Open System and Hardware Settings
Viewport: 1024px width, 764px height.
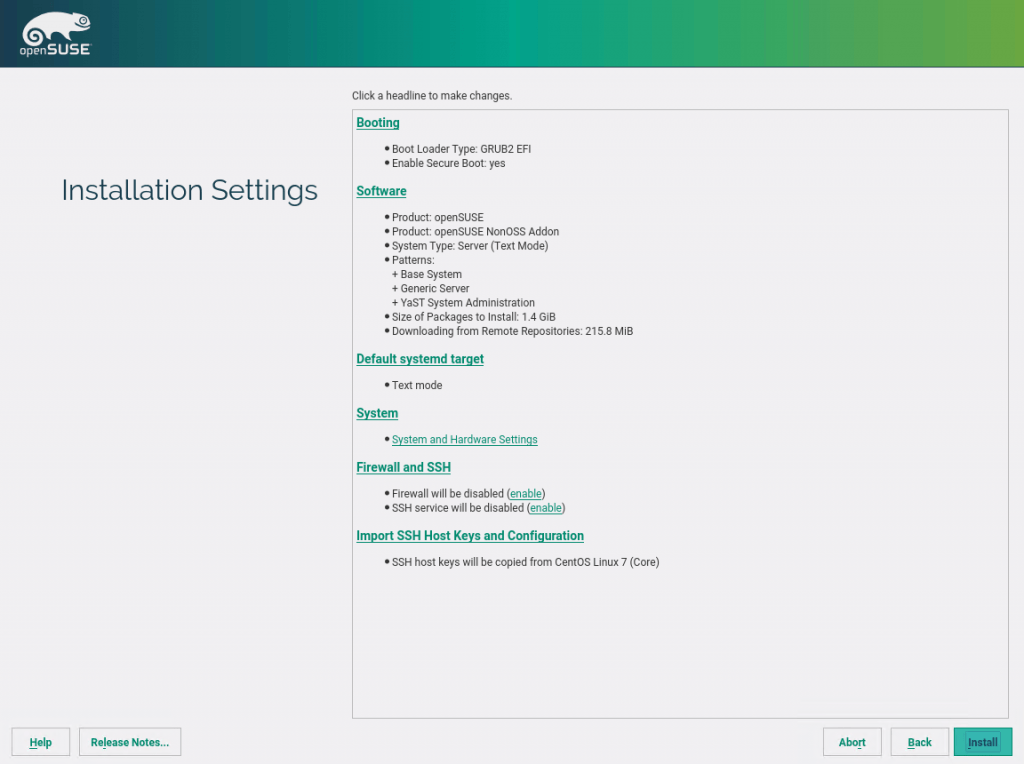tap(464, 439)
